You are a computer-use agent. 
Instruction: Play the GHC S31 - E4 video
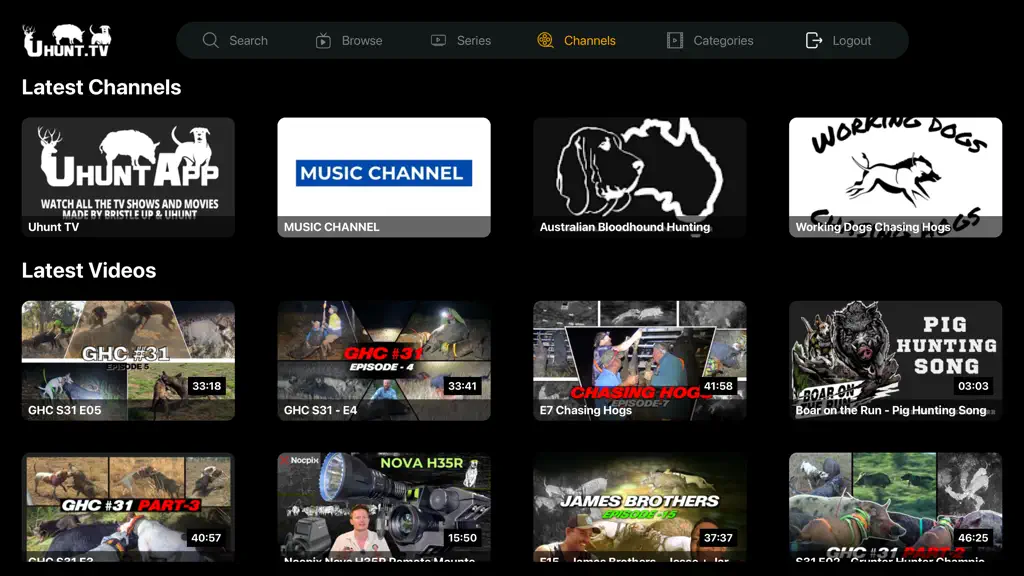[x=384, y=360]
